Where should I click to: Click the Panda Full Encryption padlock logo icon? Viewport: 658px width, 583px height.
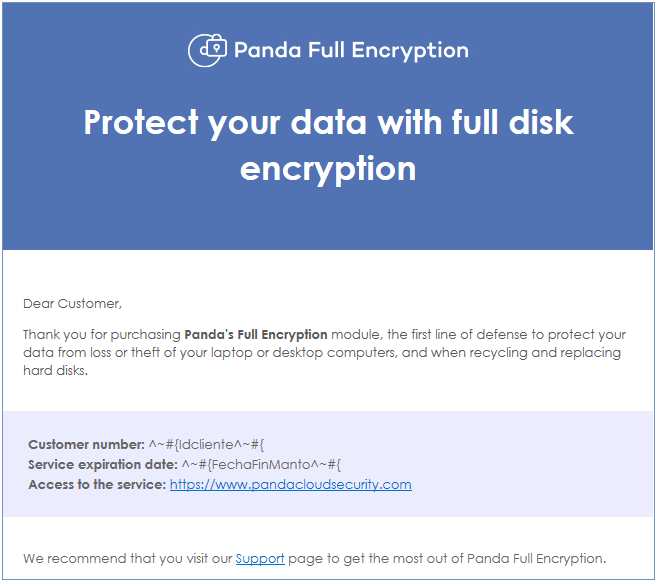pyautogui.click(x=207, y=50)
